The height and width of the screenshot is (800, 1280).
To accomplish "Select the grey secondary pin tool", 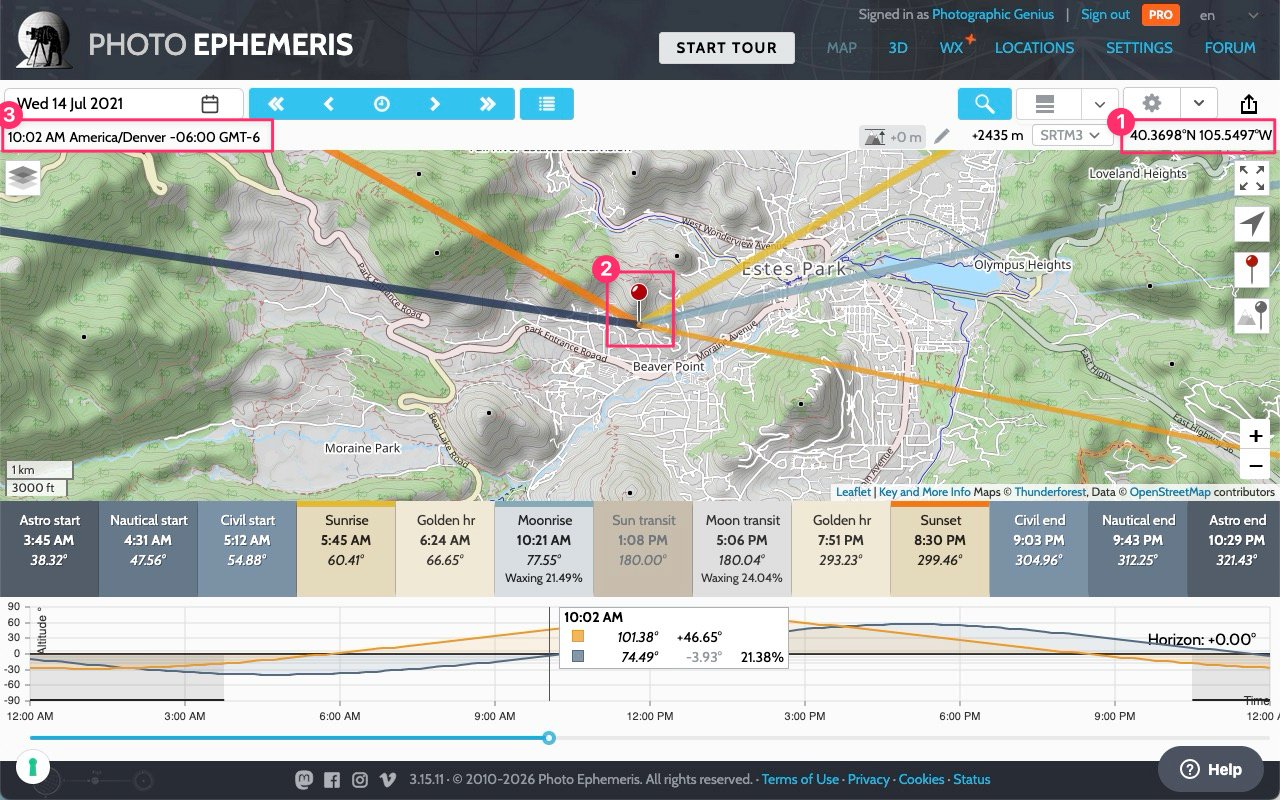I will click(1252, 314).
